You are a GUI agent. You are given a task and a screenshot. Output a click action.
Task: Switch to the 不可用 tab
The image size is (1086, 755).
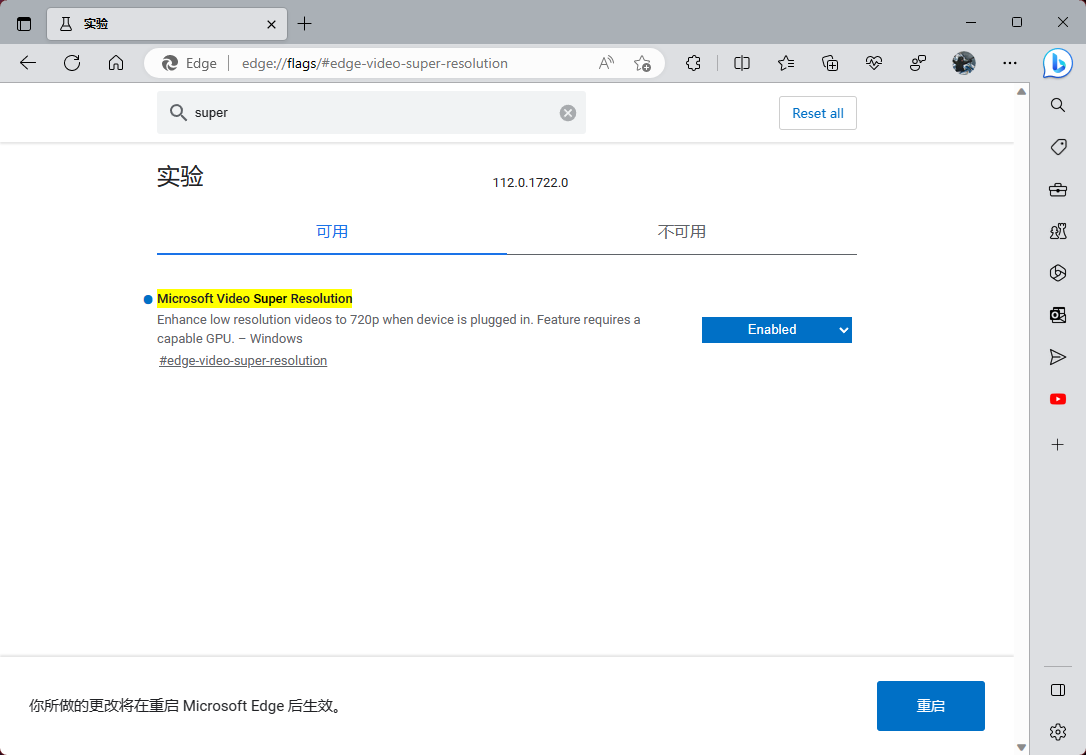click(x=681, y=232)
